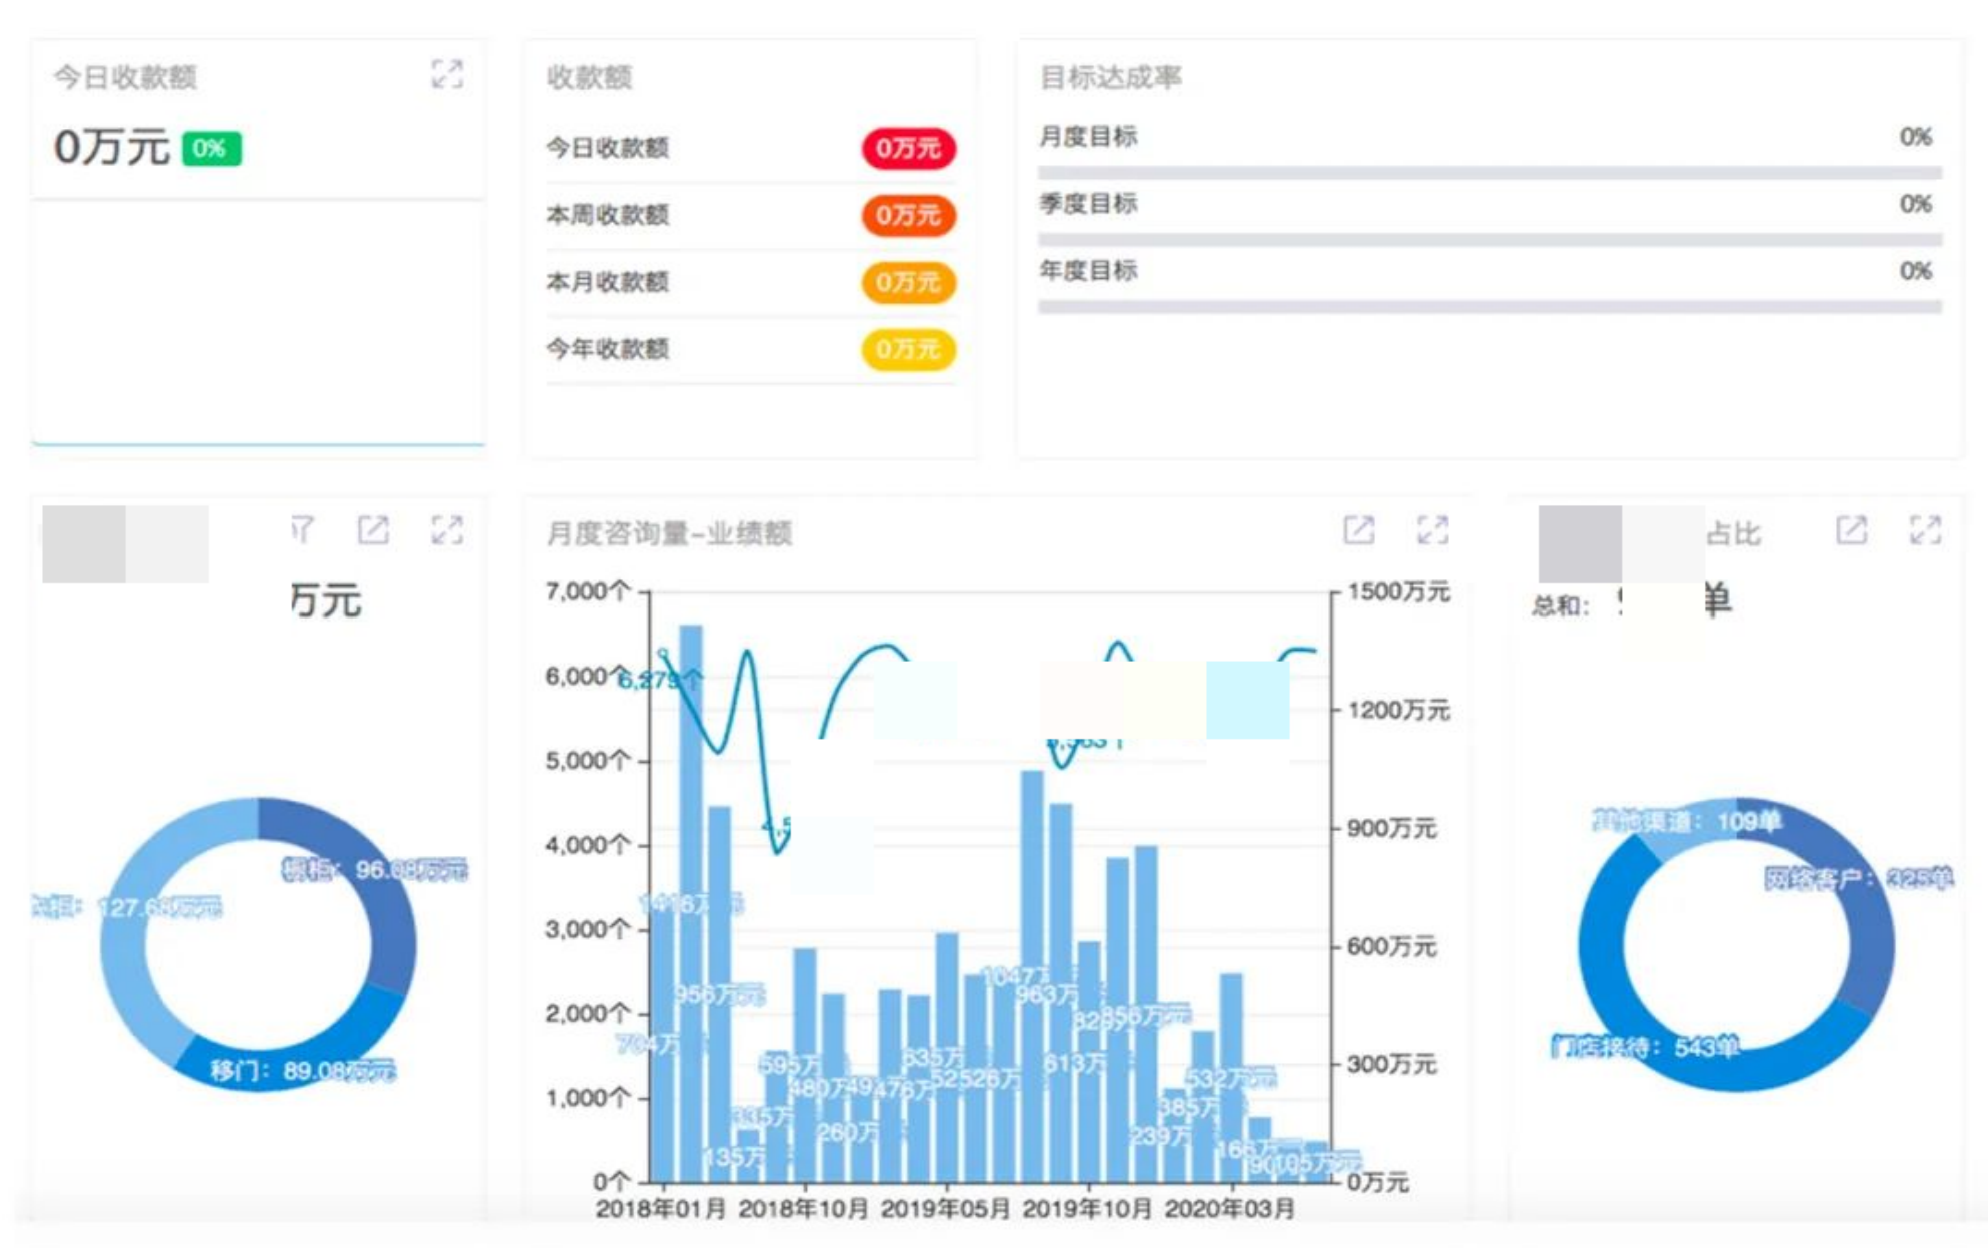This screenshot has height=1248, width=1988.
Task: Open filter icon on left donut card
Action: 301,530
